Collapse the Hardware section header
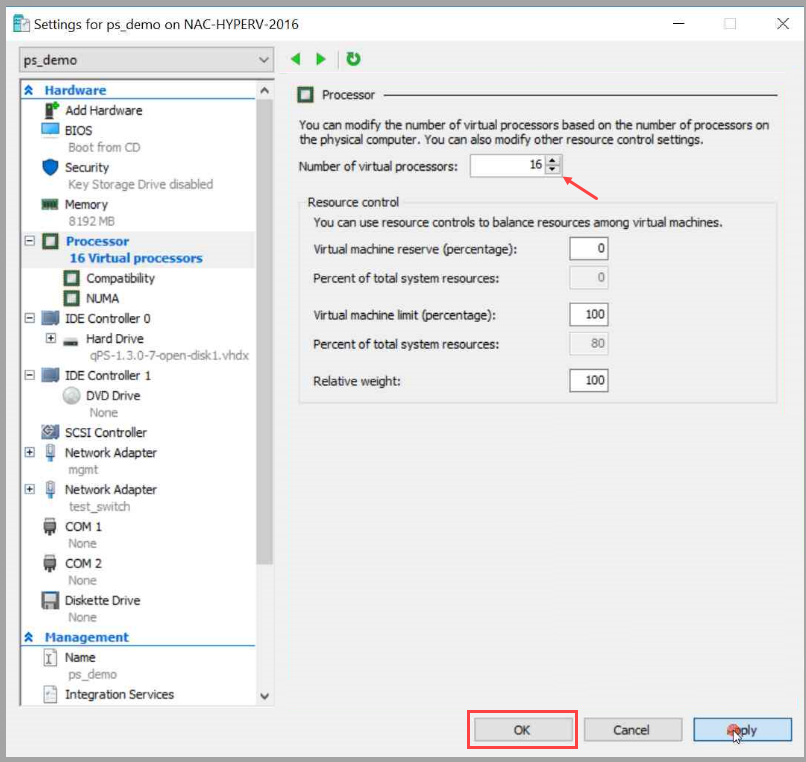 tap(29, 90)
